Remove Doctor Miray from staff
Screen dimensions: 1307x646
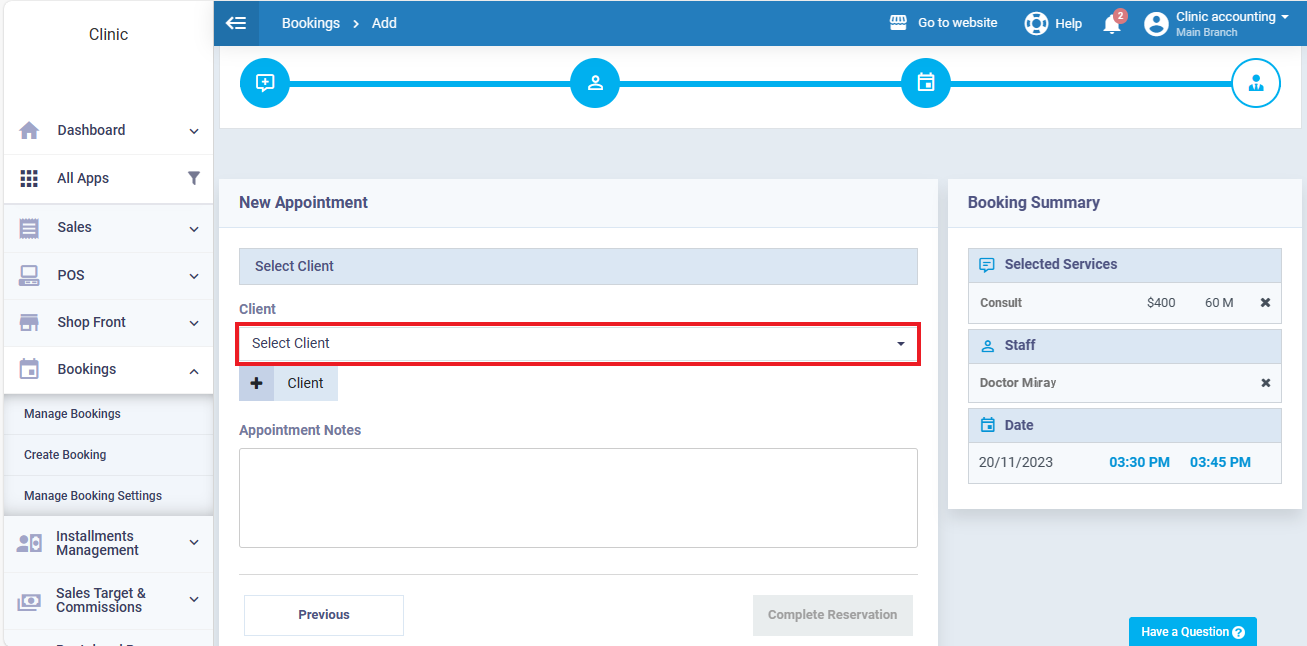click(x=1265, y=383)
